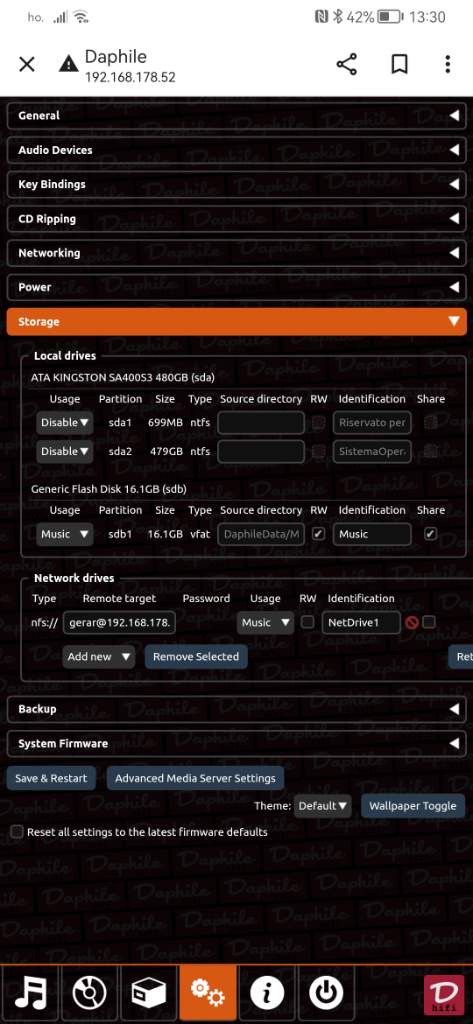Click the red prohibited icon beside NetDrive1

click(x=412, y=623)
